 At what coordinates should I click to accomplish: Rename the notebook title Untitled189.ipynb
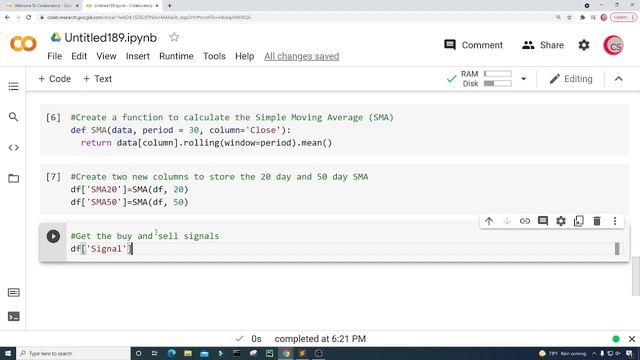(x=110, y=38)
